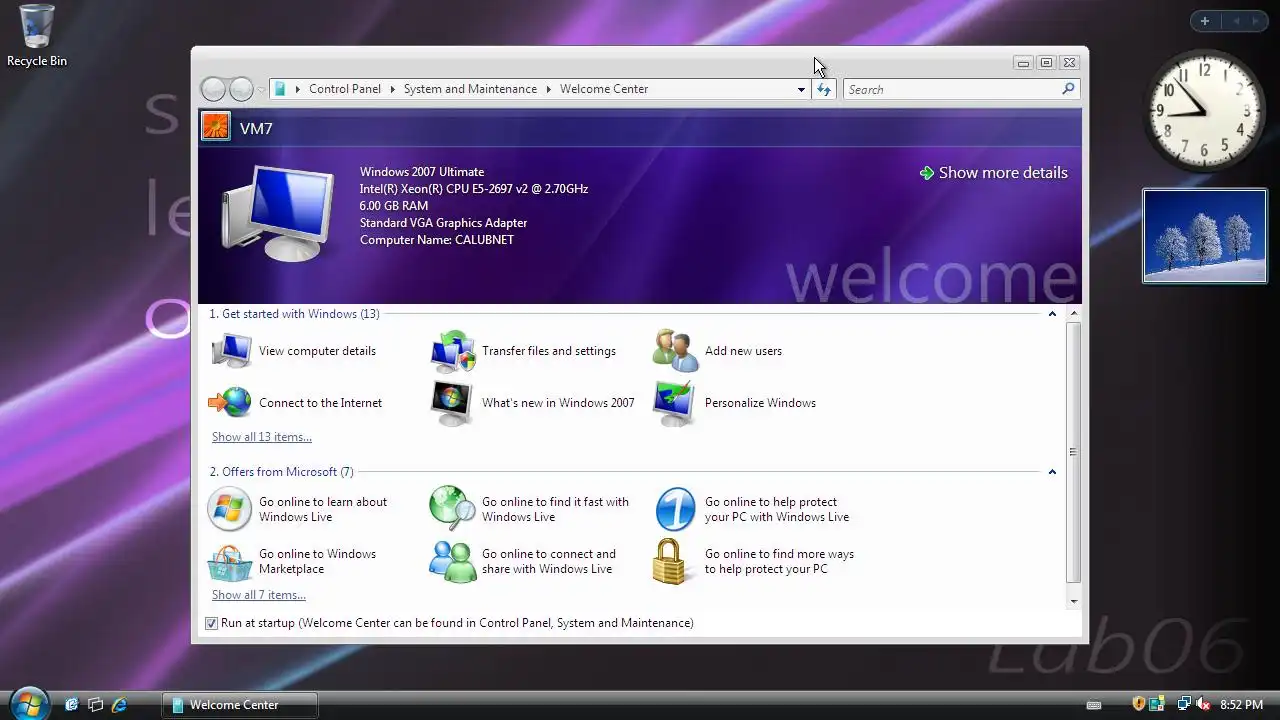Click the Show all 13 items link
Image resolution: width=1280 pixels, height=720 pixels.
pos(262,437)
